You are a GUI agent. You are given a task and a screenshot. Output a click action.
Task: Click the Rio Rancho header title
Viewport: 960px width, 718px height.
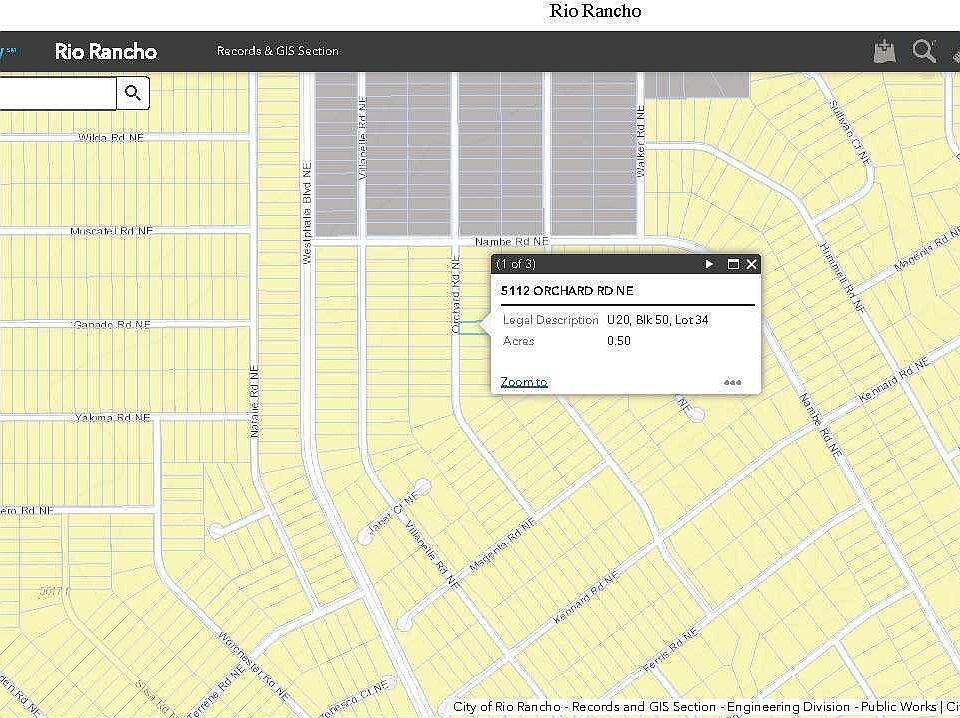tap(106, 51)
